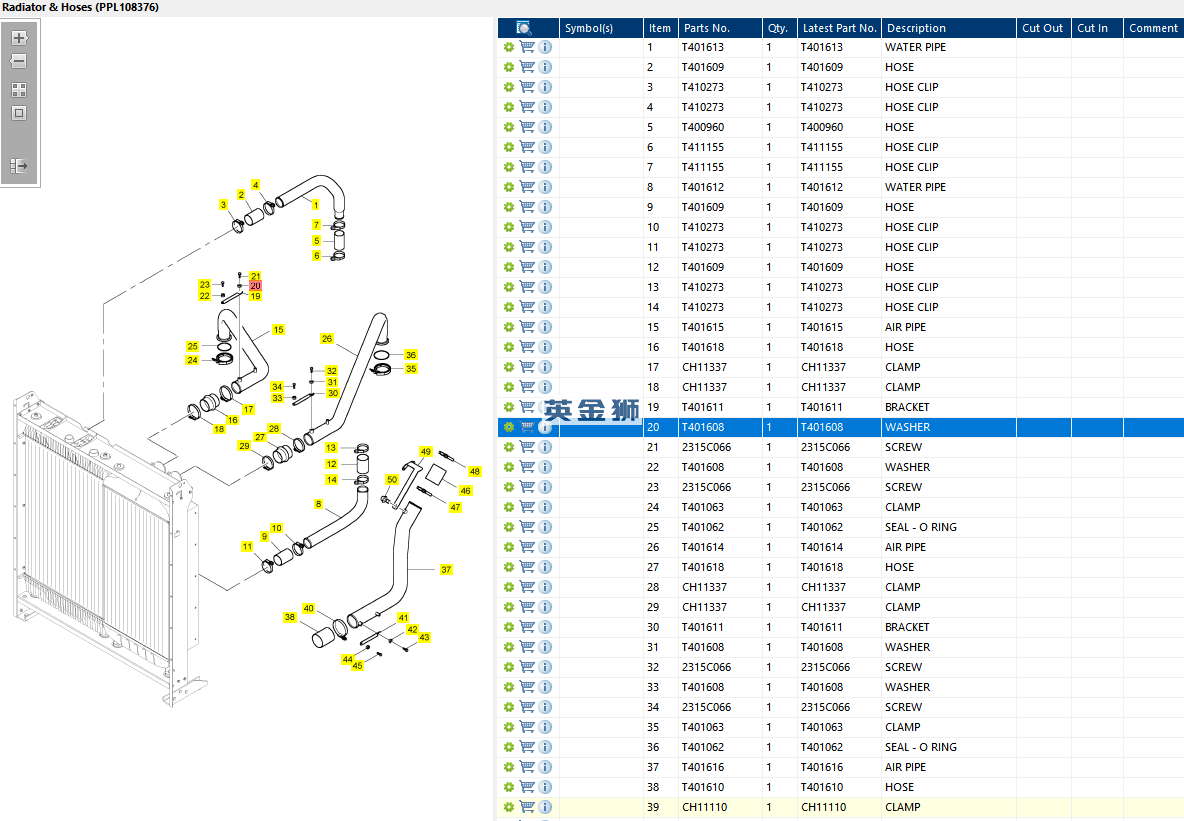Click CLAMP description in row 28
1184x821 pixels.
point(902,587)
